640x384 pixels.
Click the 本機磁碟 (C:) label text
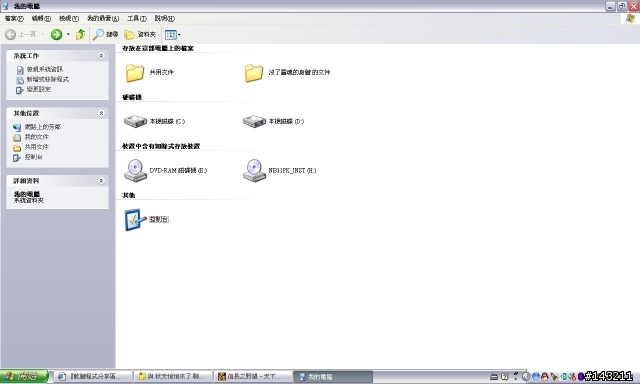(x=167, y=122)
